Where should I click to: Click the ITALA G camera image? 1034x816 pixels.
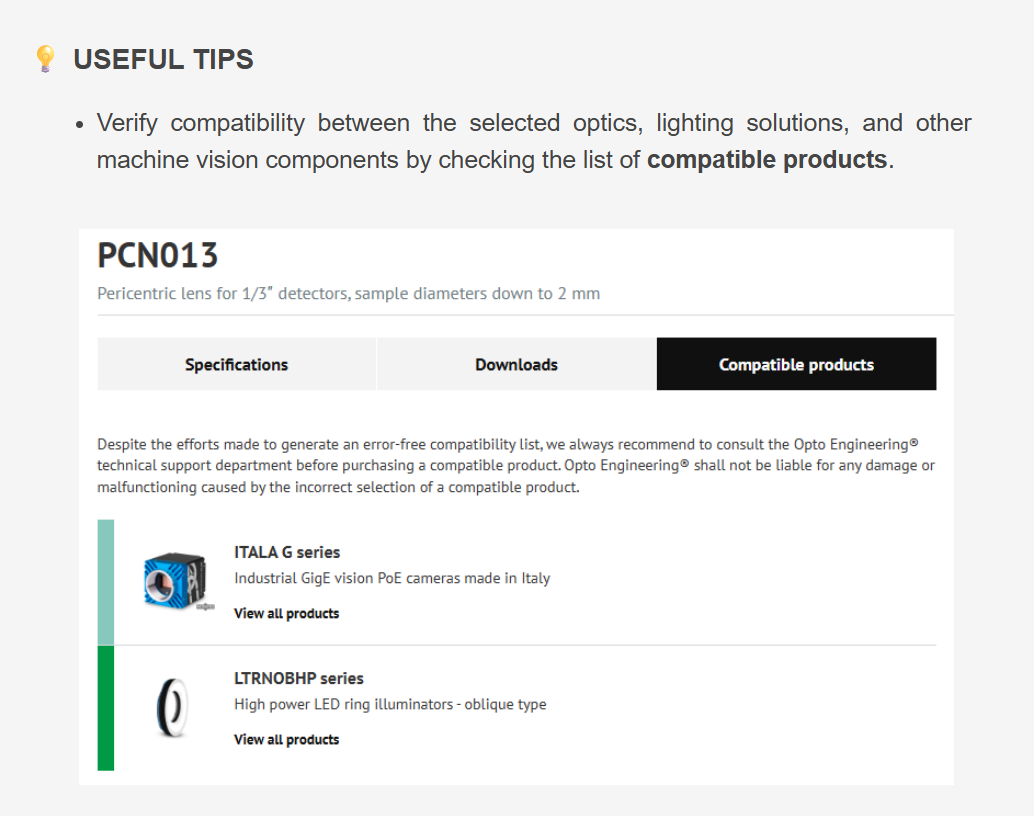tap(176, 580)
